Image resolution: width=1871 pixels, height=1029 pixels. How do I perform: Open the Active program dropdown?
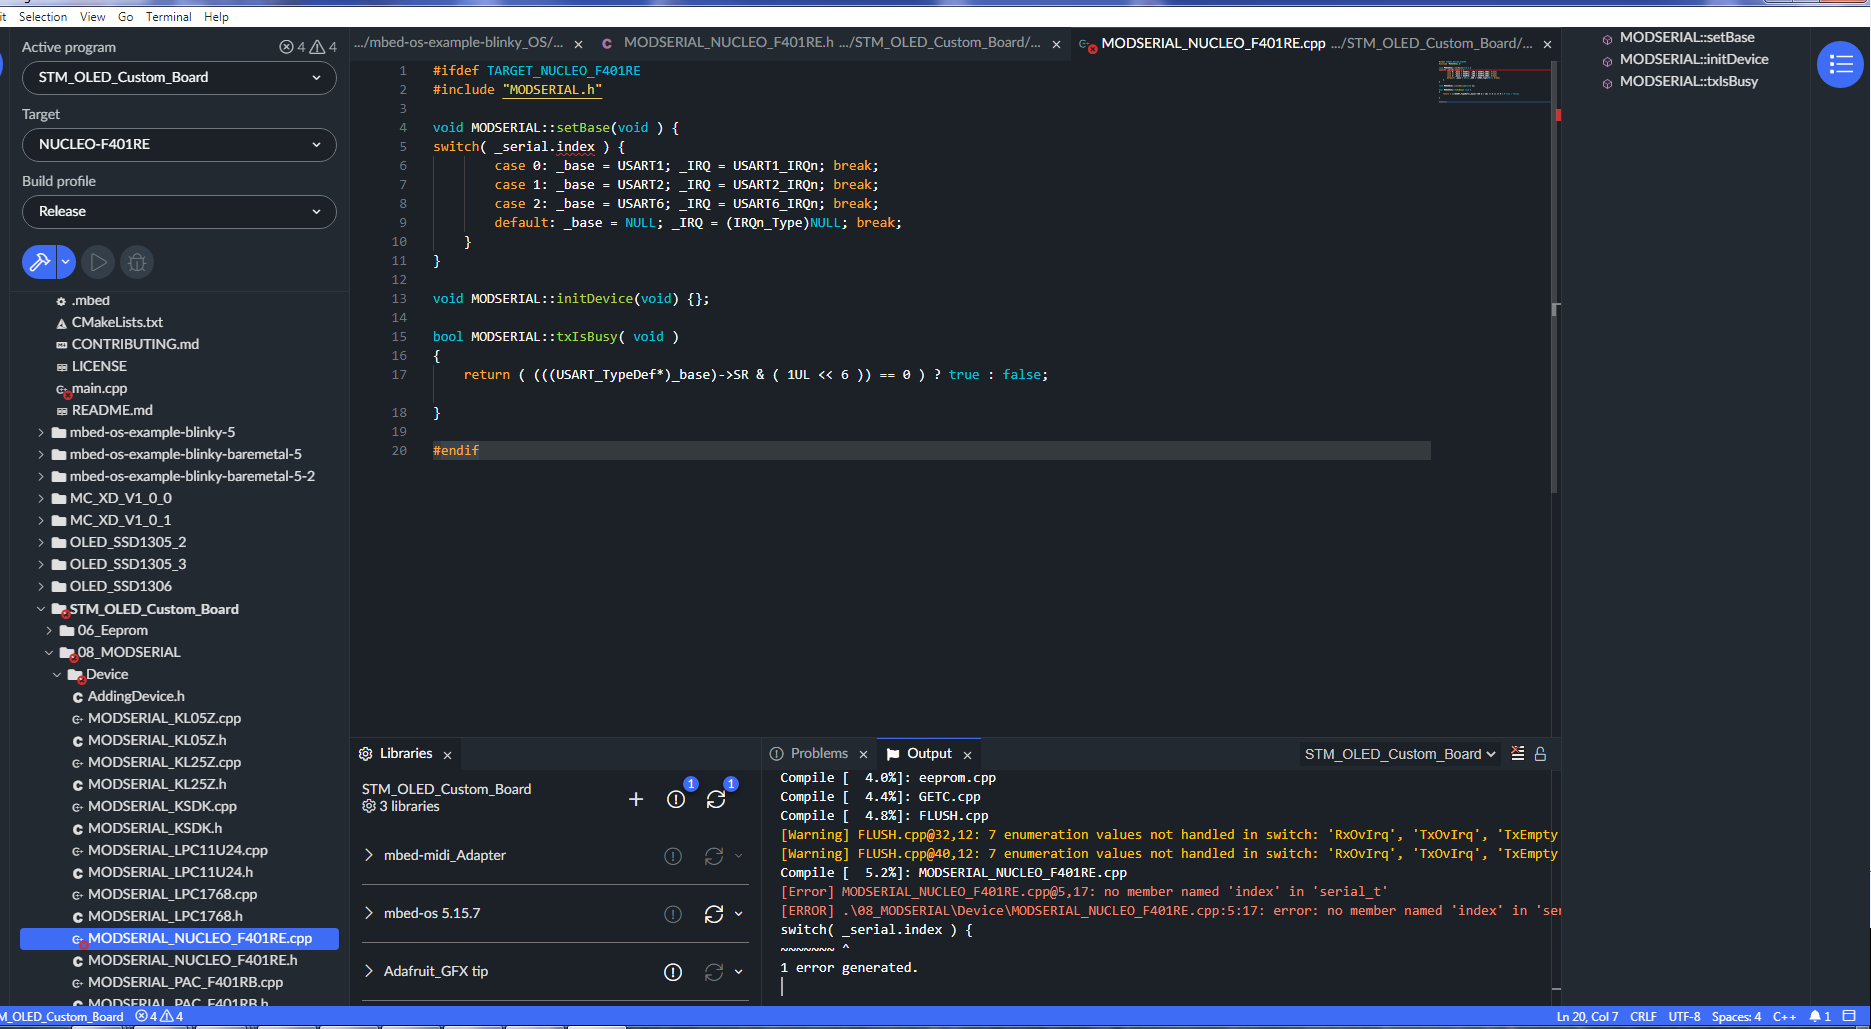click(x=179, y=78)
